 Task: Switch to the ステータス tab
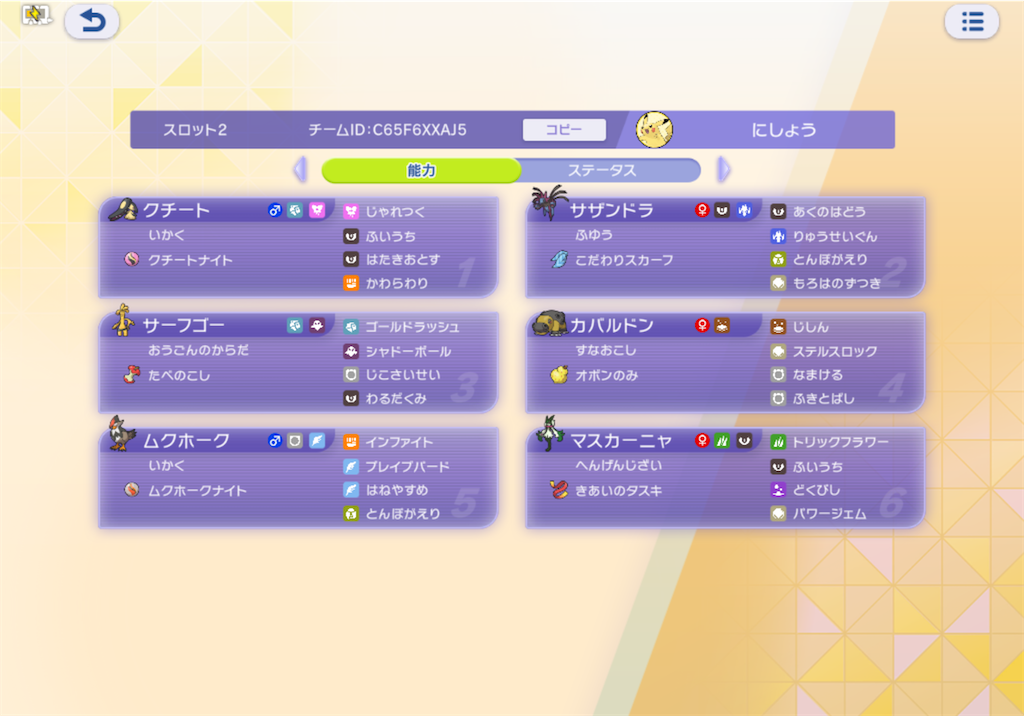602,171
